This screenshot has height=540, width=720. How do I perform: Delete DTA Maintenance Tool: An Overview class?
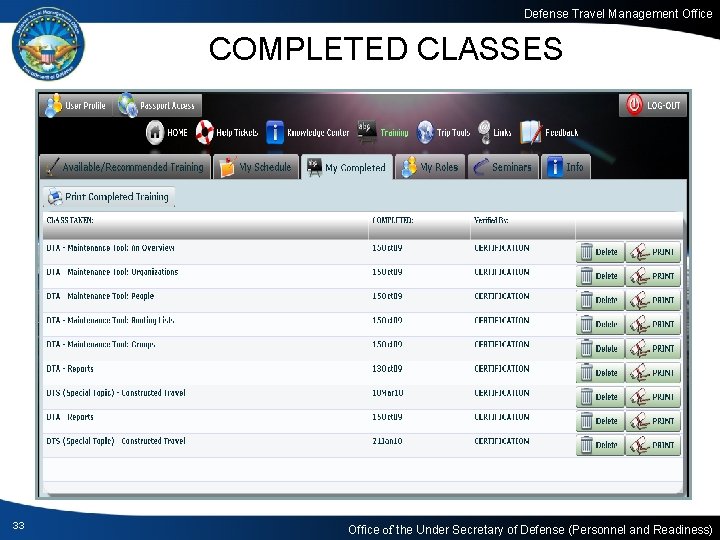[600, 252]
